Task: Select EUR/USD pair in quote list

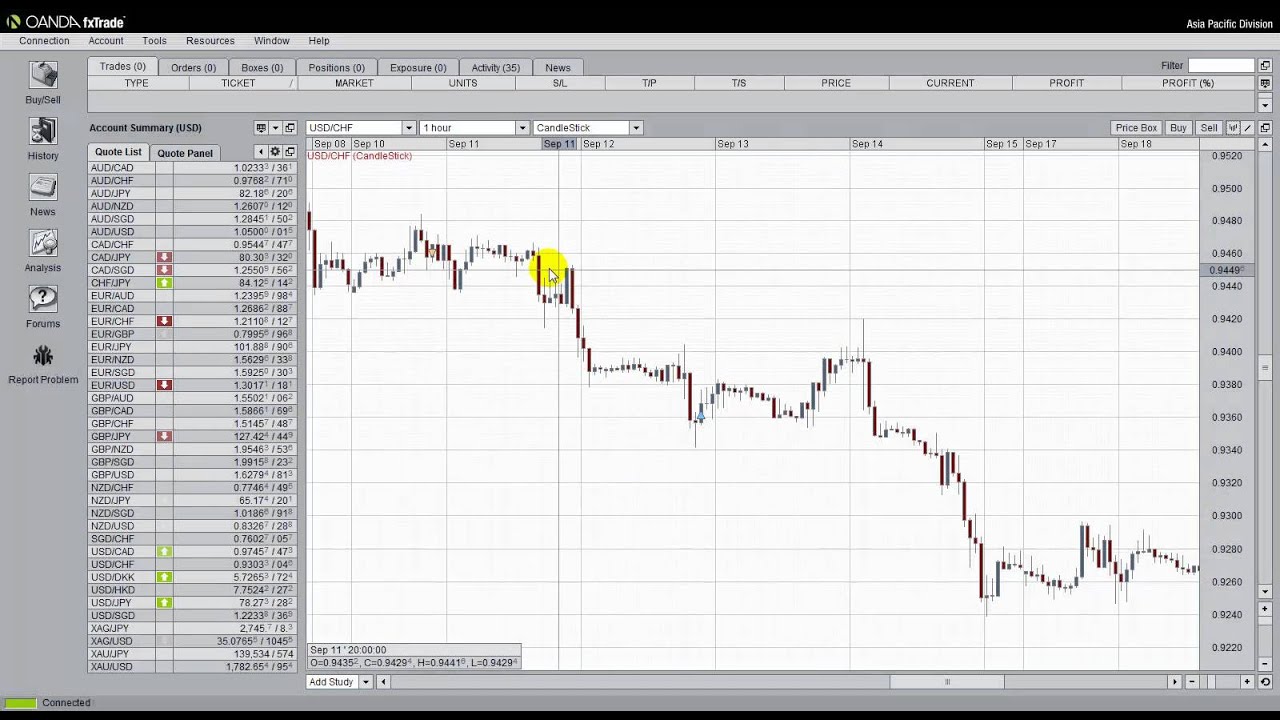Action: (x=192, y=385)
